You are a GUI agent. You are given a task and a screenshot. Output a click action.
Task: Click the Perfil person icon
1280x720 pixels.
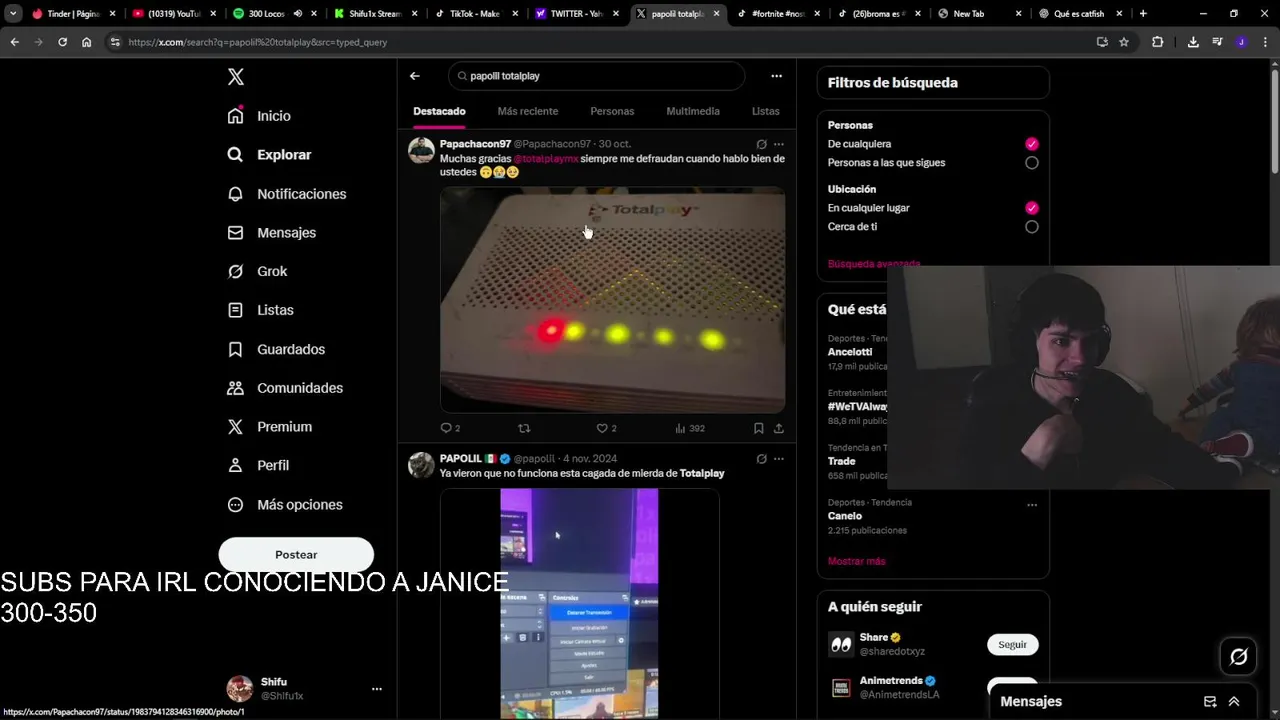[x=235, y=465]
